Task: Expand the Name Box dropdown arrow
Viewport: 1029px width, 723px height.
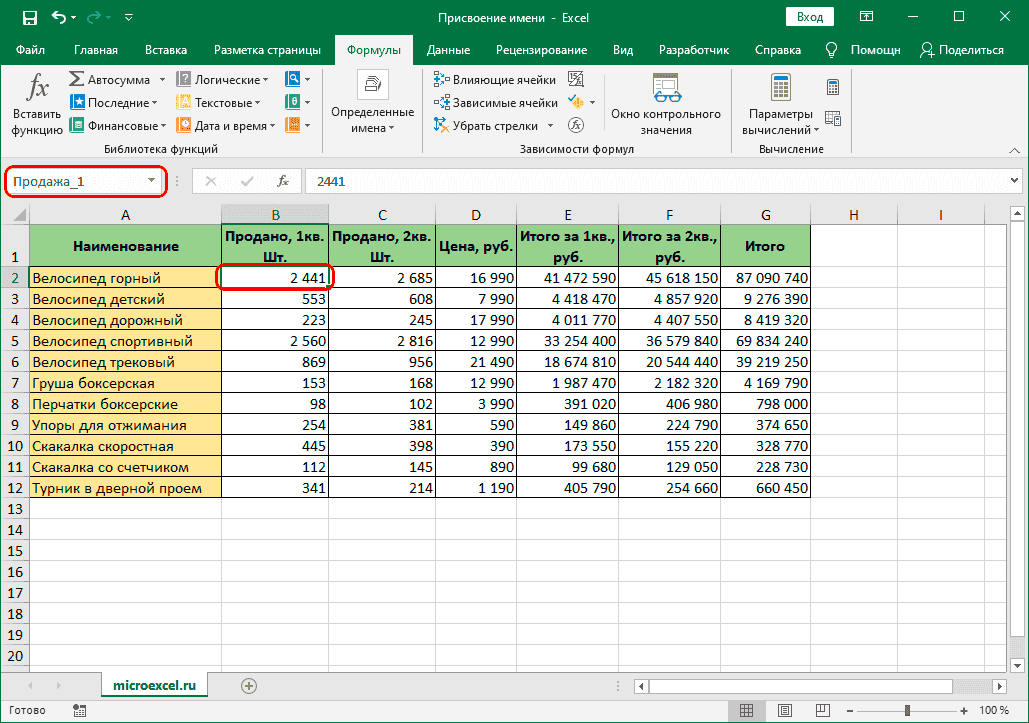Action: point(152,181)
